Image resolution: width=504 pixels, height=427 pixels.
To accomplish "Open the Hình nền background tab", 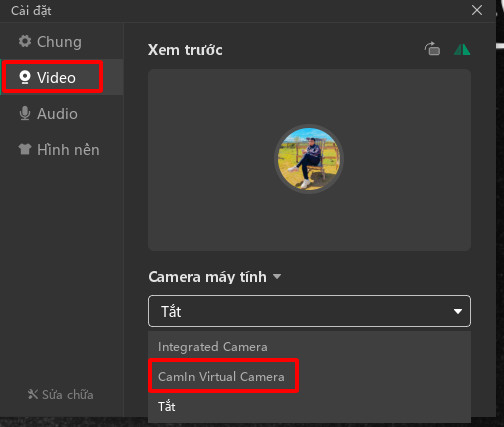I will (62, 150).
